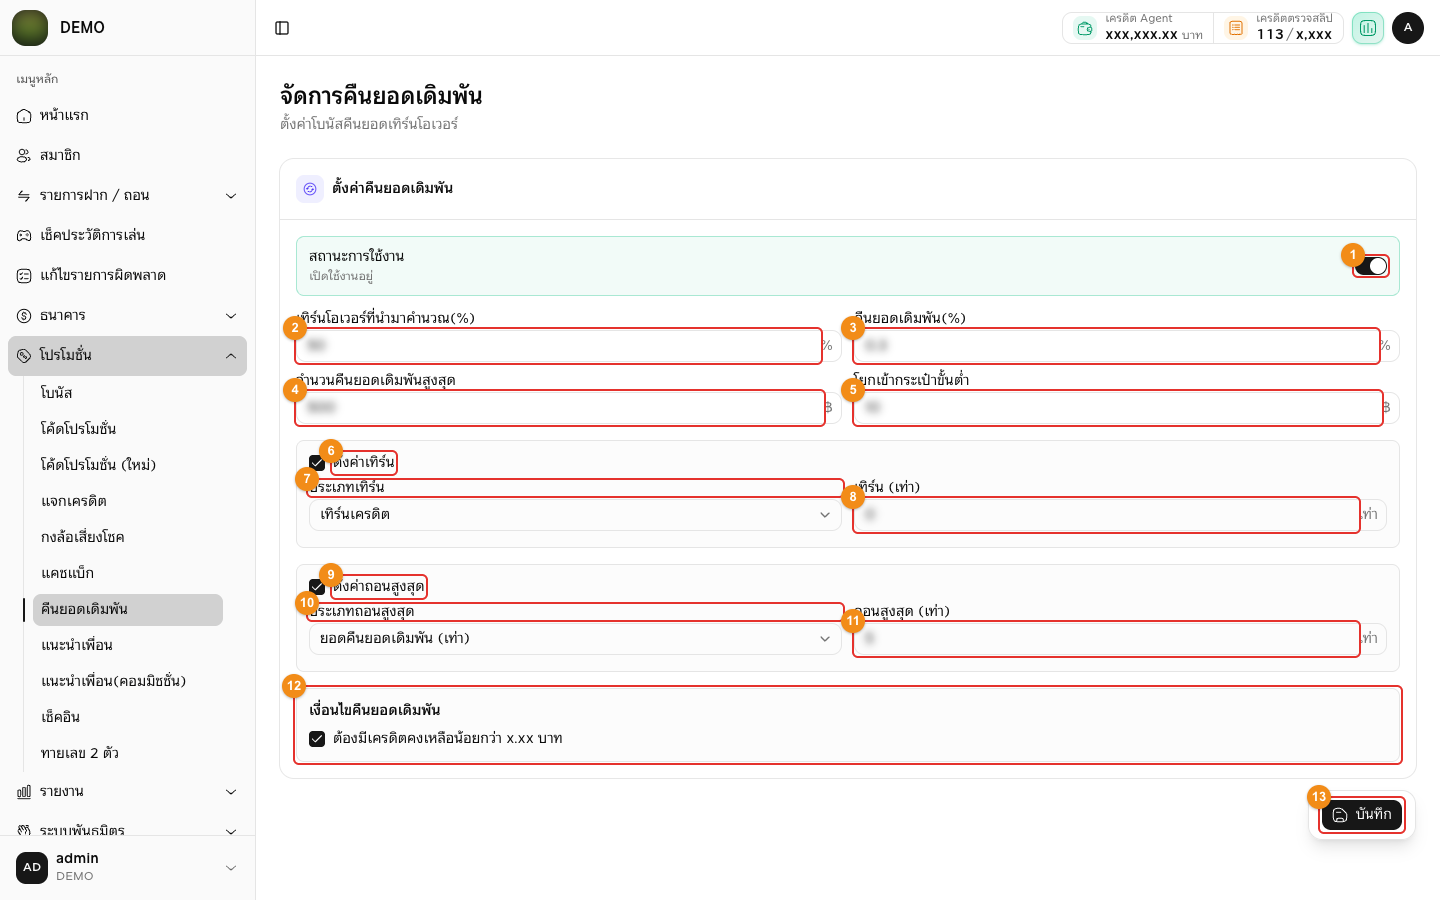Toggle ตั้งค่าถอนสูงสุด checkbox
Image resolution: width=1440 pixels, height=900 pixels.
tap(317, 587)
